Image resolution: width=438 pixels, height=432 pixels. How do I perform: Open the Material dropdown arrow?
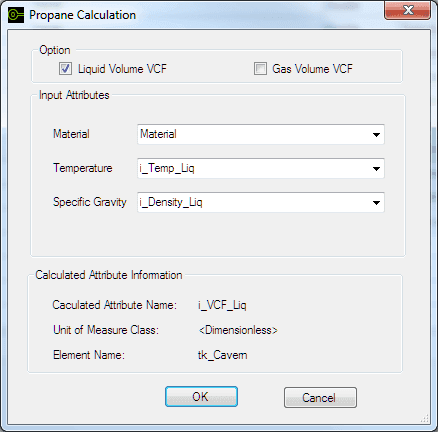pyautogui.click(x=376, y=135)
